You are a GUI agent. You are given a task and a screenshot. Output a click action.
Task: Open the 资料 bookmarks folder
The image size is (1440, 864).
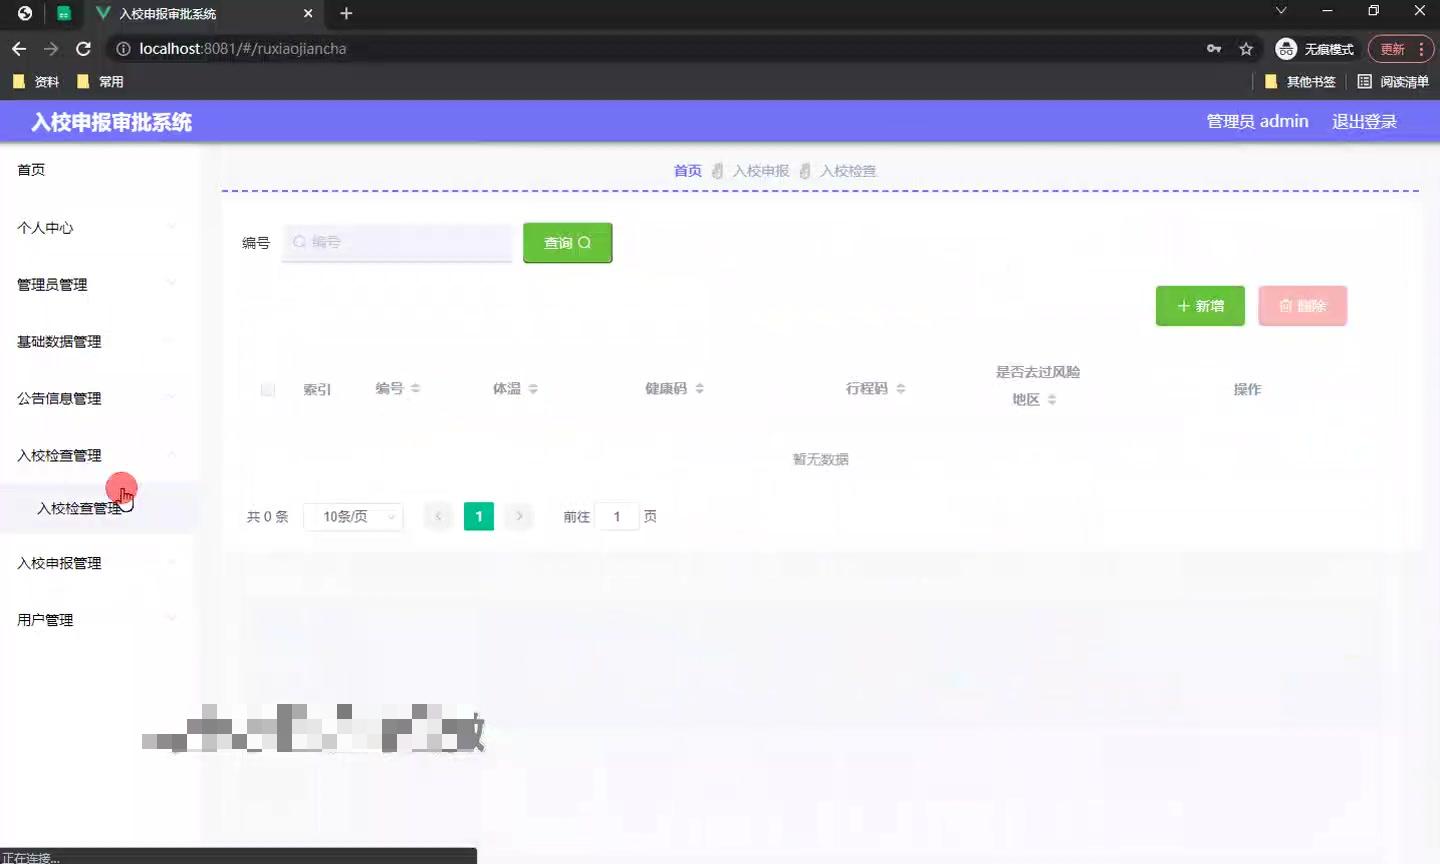click(x=36, y=82)
